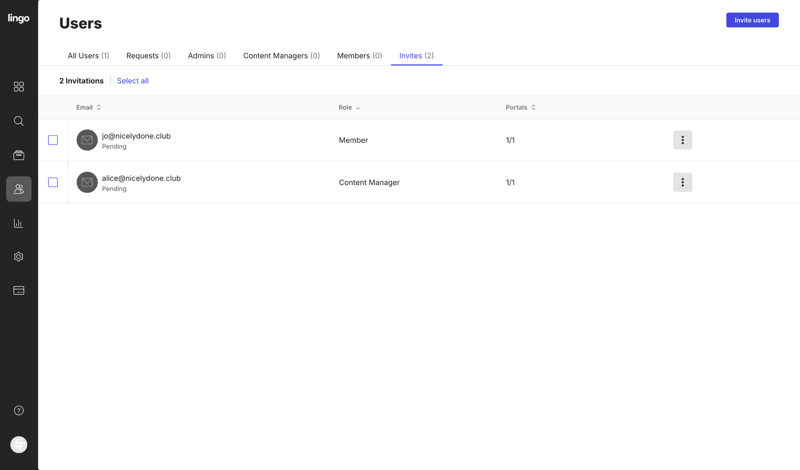800x470 pixels.
Task: Check the box for alice@nicelydone.club invitation
Action: pyautogui.click(x=53, y=182)
